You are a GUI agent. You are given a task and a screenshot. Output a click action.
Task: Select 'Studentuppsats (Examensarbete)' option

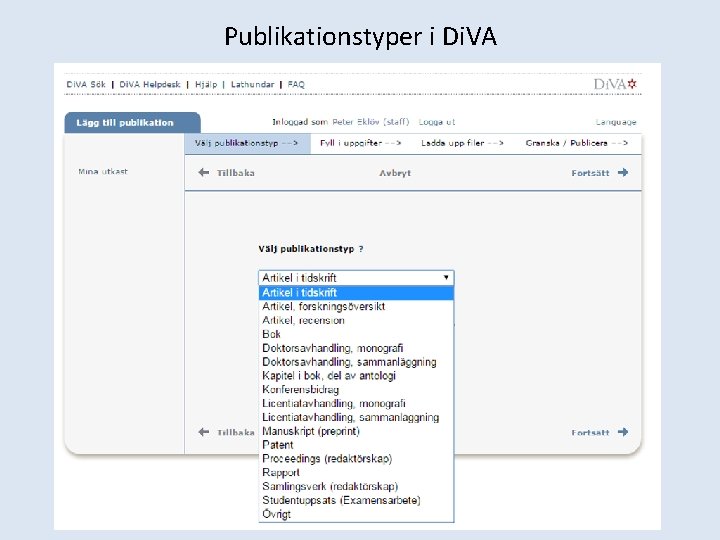point(356,500)
